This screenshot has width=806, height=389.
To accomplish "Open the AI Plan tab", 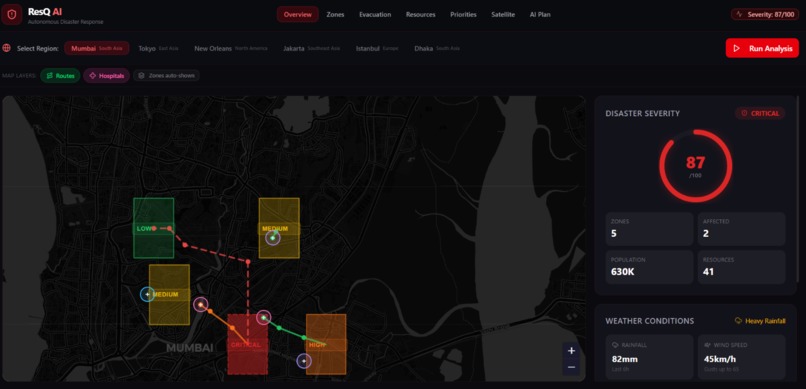I will coord(540,14).
